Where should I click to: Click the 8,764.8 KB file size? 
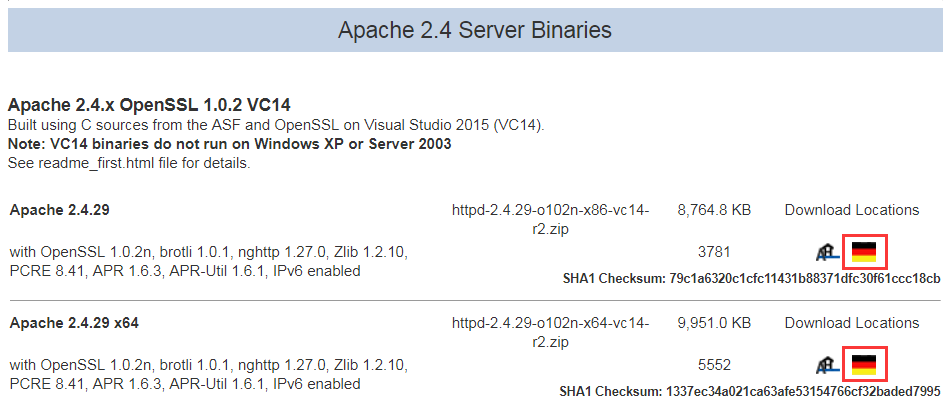[x=714, y=210]
